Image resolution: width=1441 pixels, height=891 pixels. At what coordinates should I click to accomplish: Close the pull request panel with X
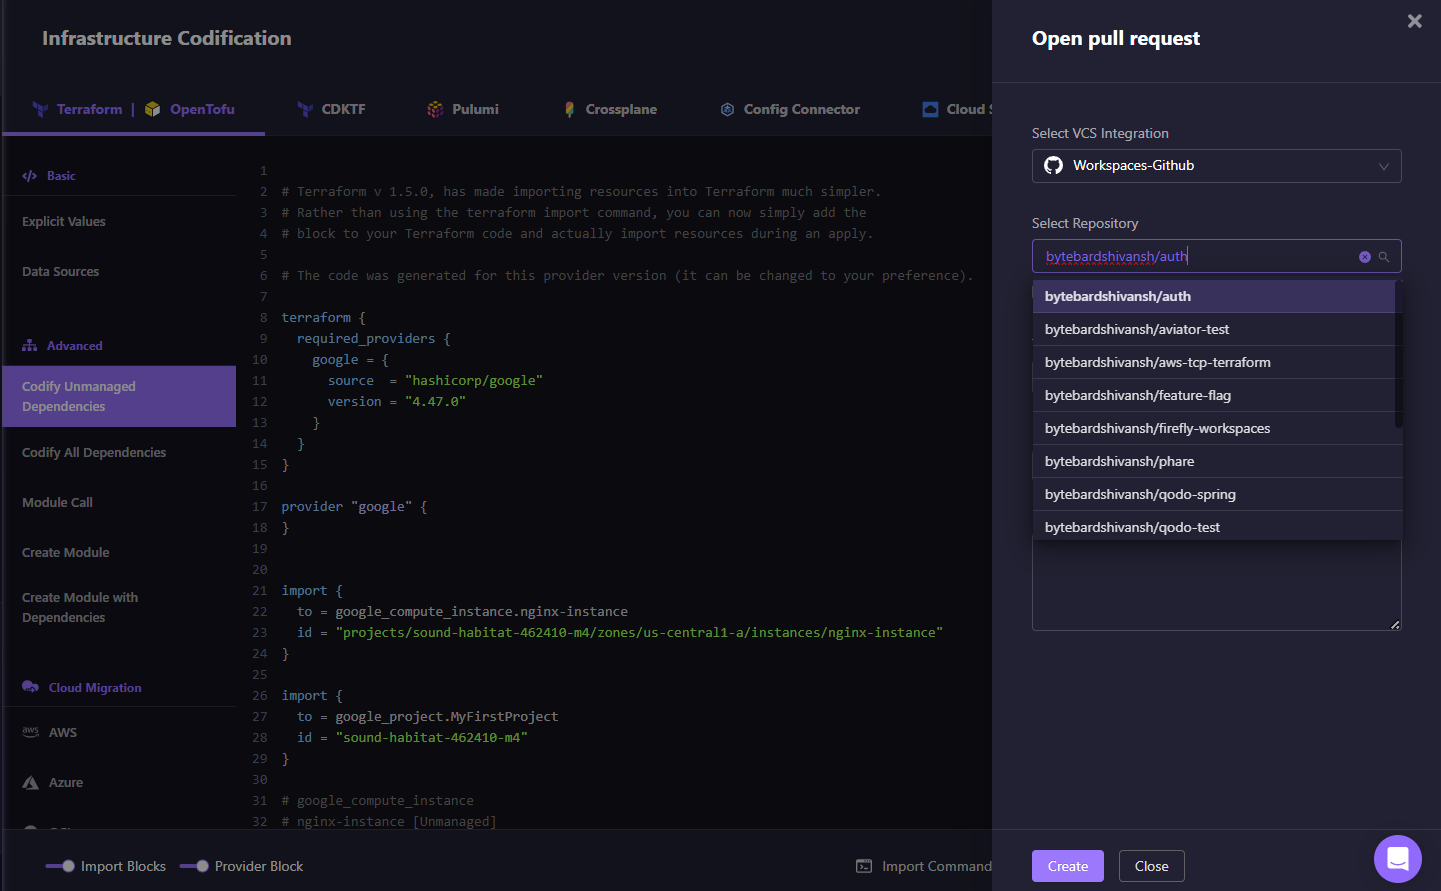[1414, 21]
